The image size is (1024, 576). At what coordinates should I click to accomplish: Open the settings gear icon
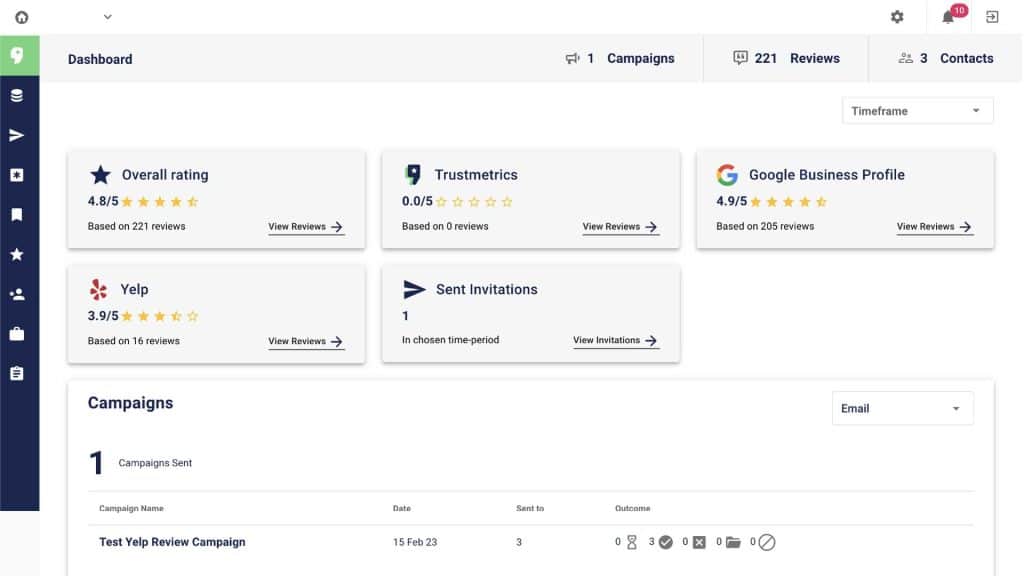pos(897,17)
